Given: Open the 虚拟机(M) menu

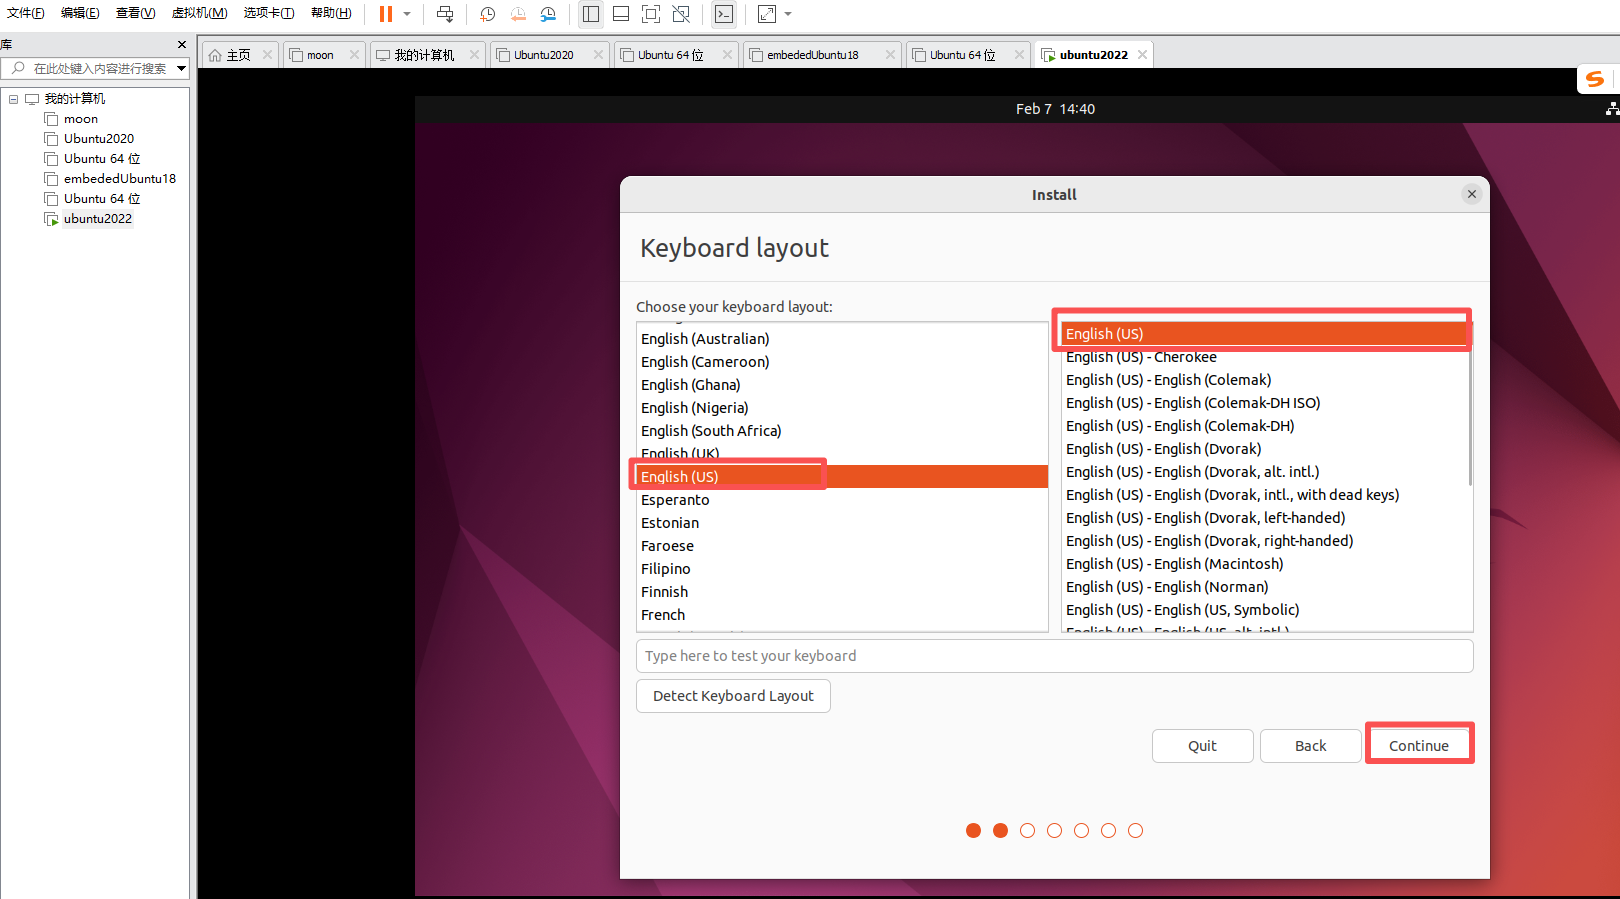Looking at the screenshot, I should (x=199, y=13).
